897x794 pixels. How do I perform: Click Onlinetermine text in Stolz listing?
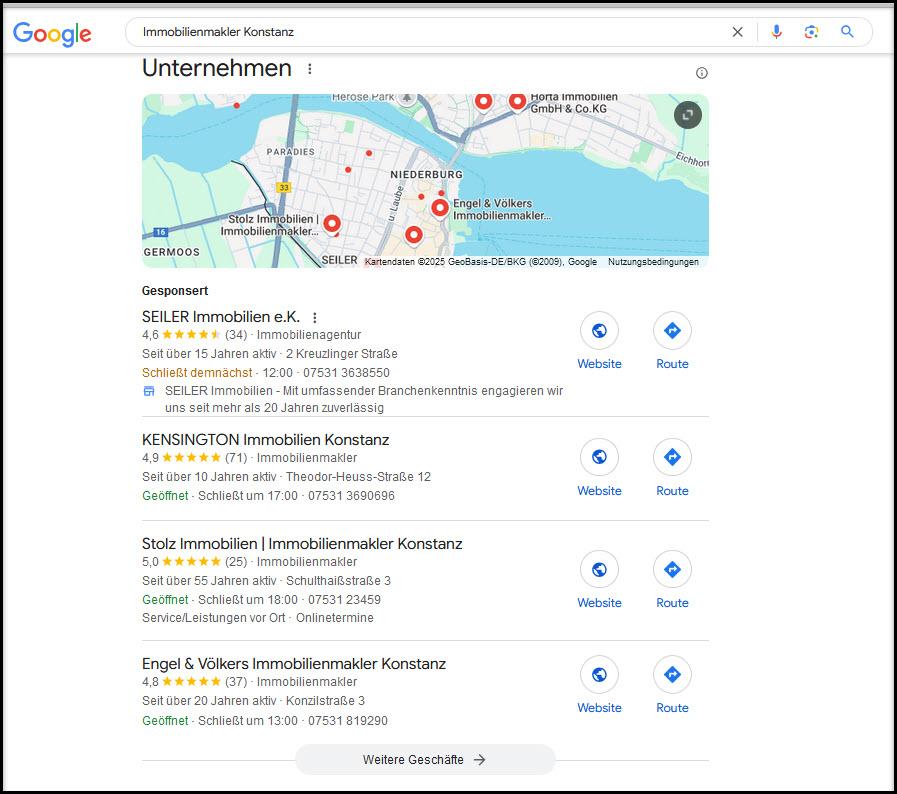pyautogui.click(x=335, y=618)
